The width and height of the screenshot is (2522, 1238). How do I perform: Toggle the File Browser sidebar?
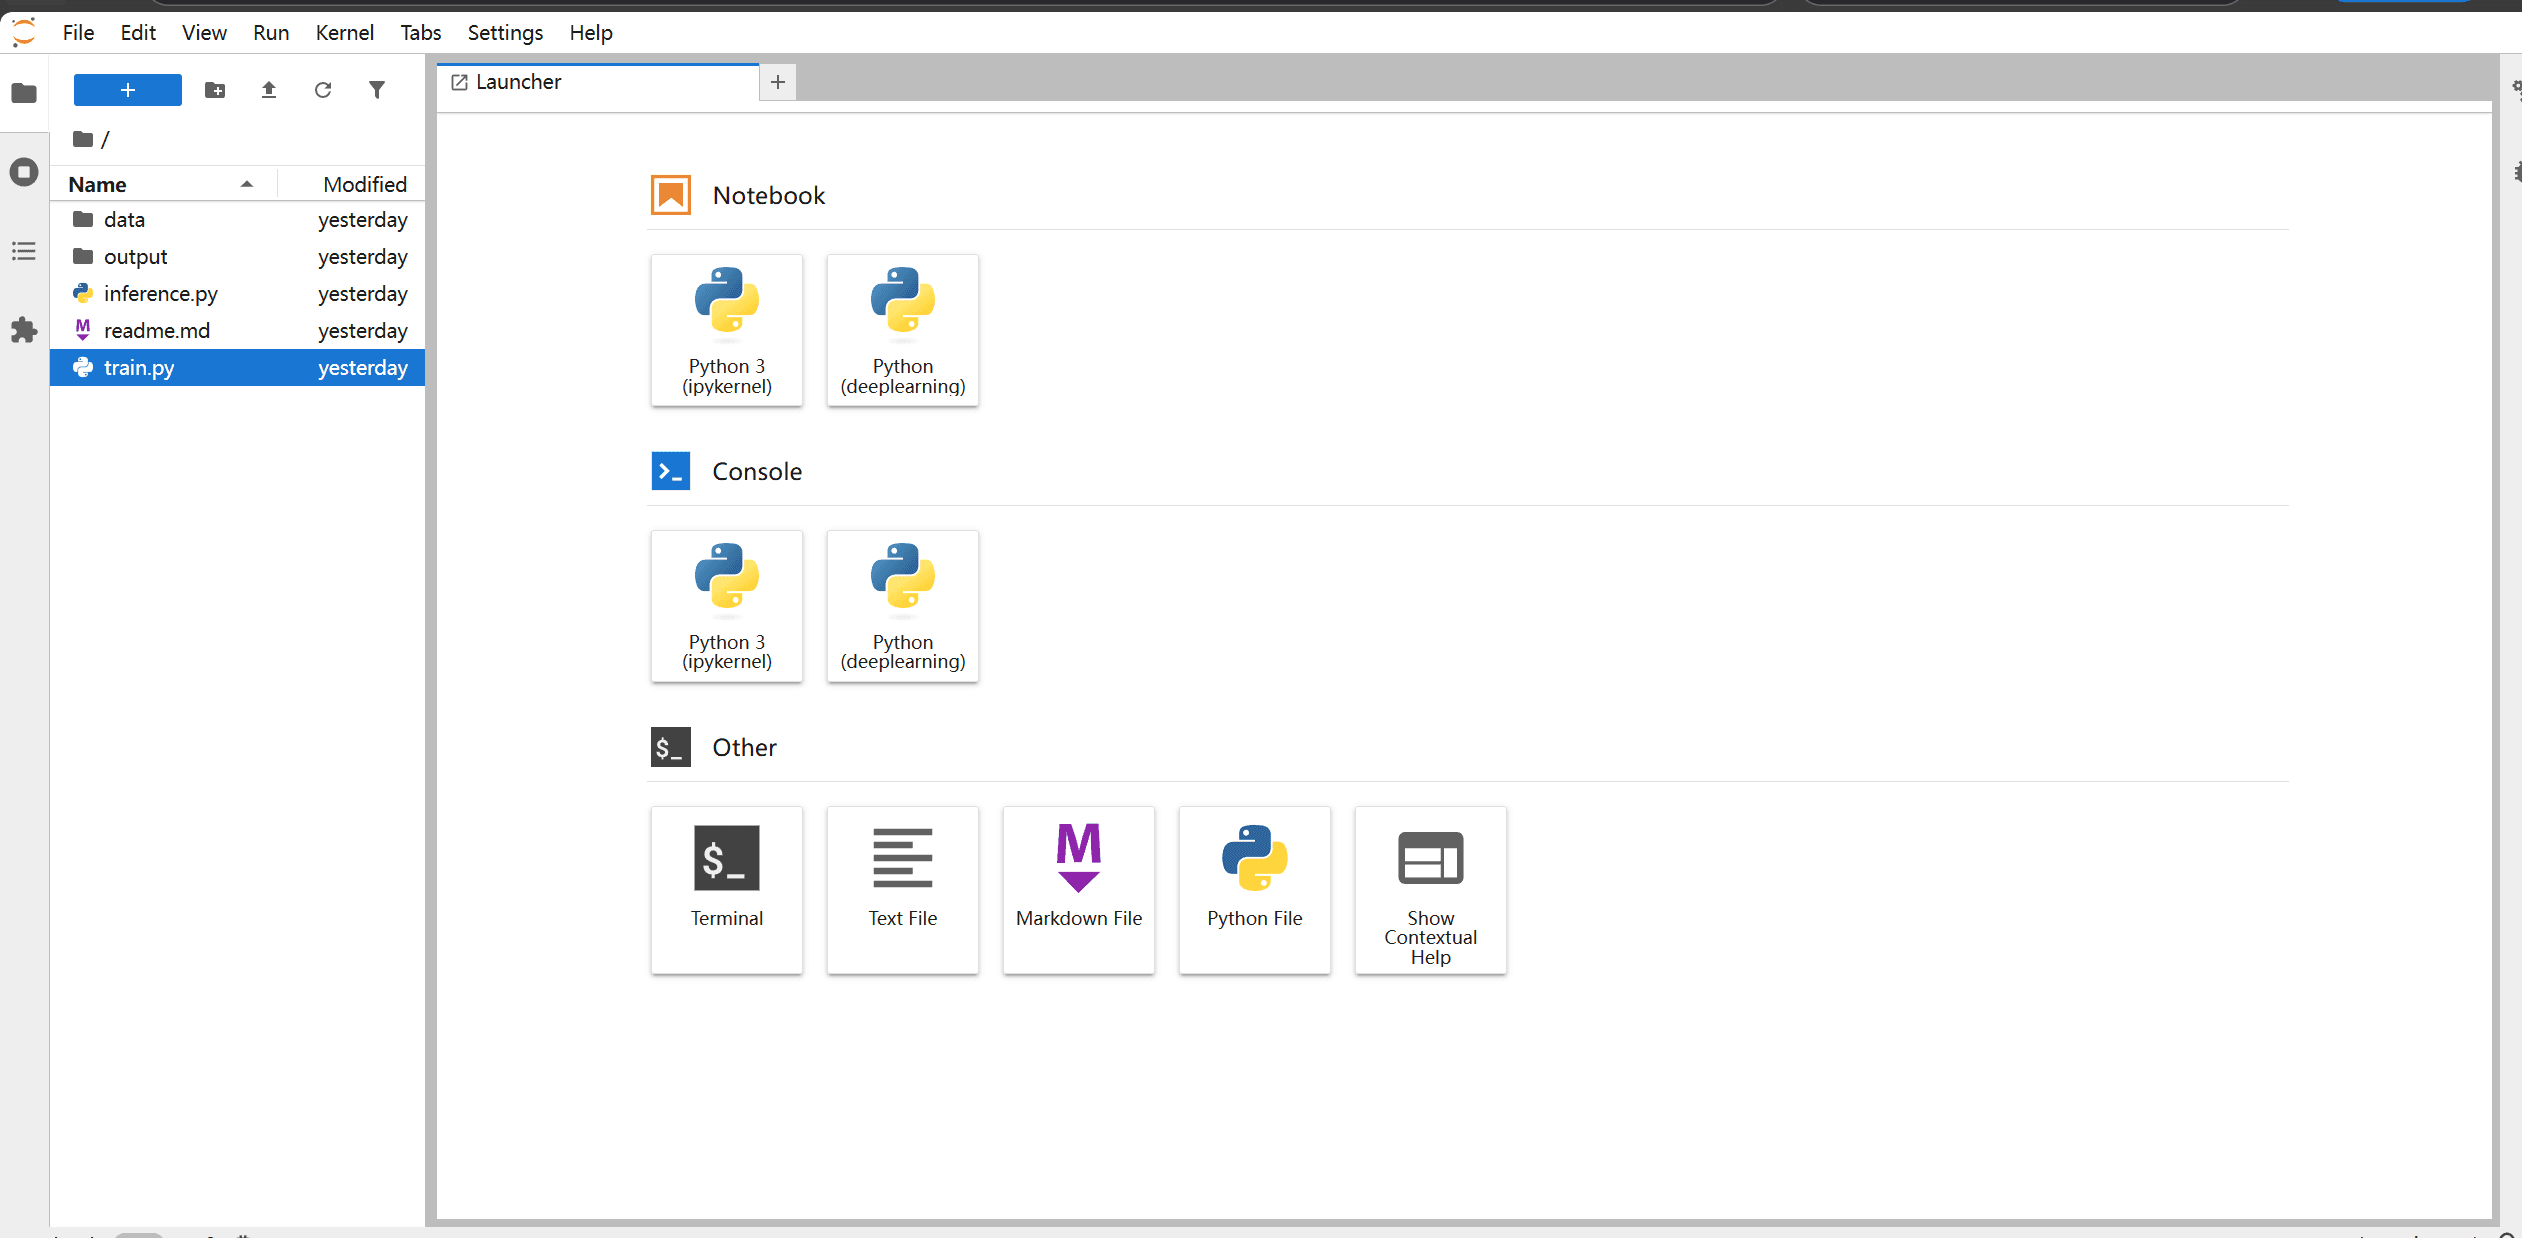[x=24, y=93]
